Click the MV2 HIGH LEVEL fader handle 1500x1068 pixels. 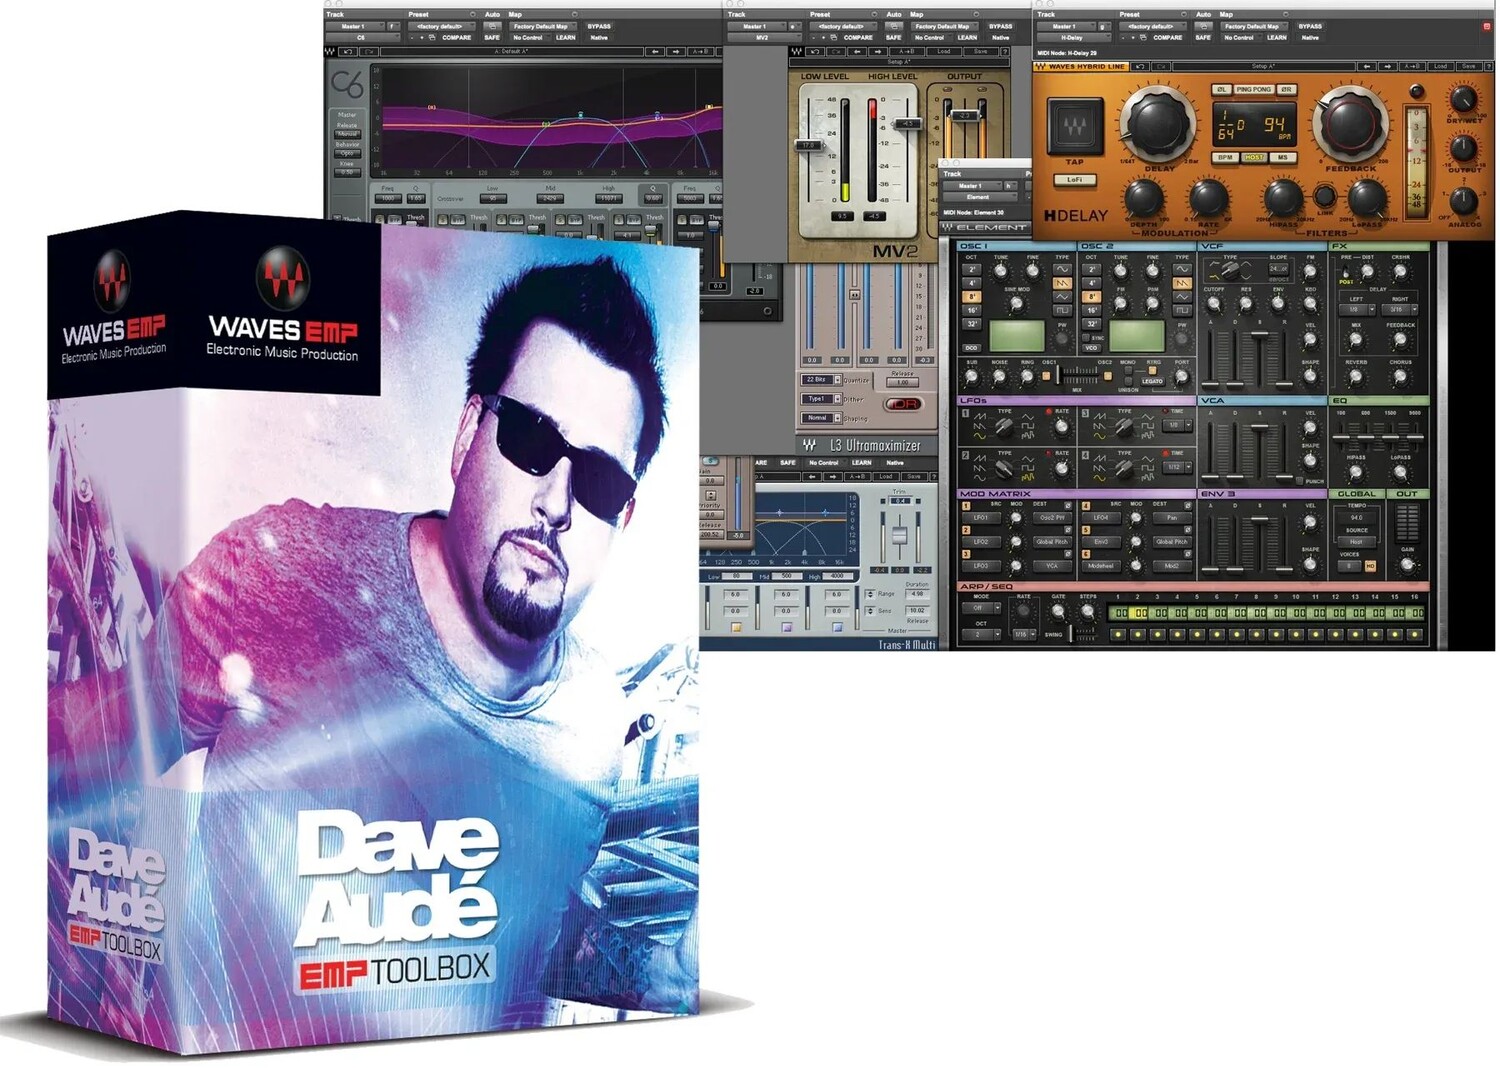905,123
